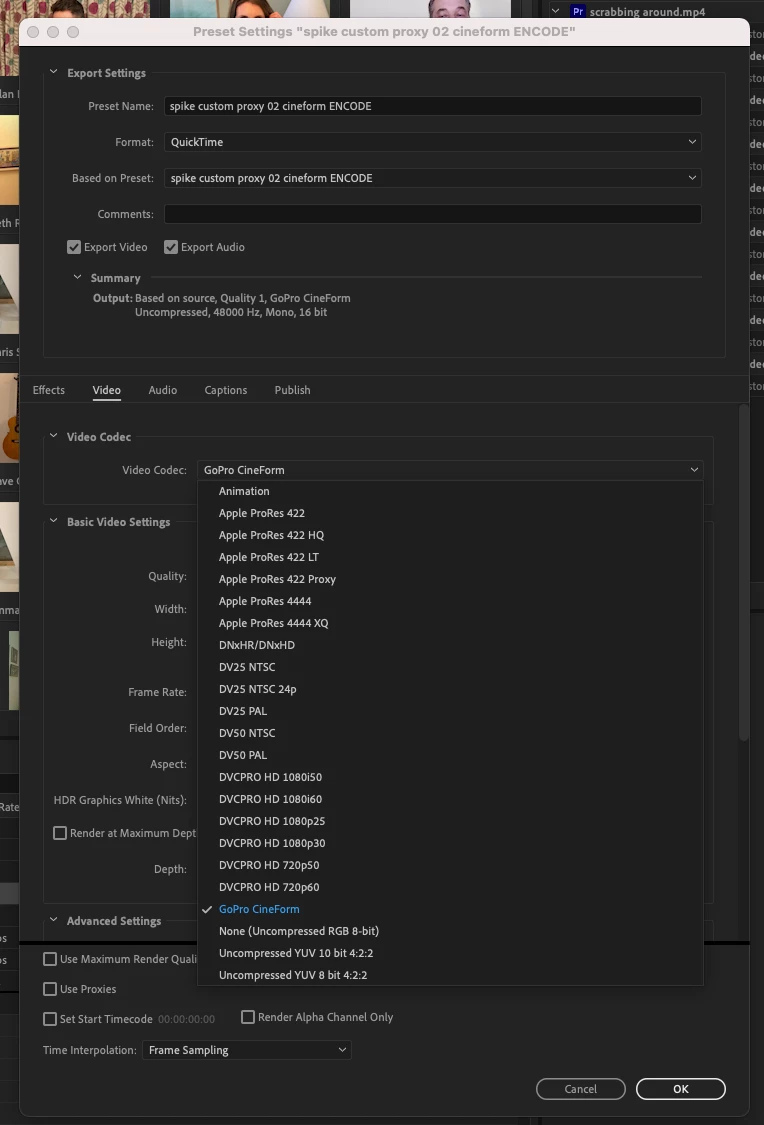Select Apple ProRes 422 LT codec
The height and width of the screenshot is (1125, 764).
tap(451, 557)
